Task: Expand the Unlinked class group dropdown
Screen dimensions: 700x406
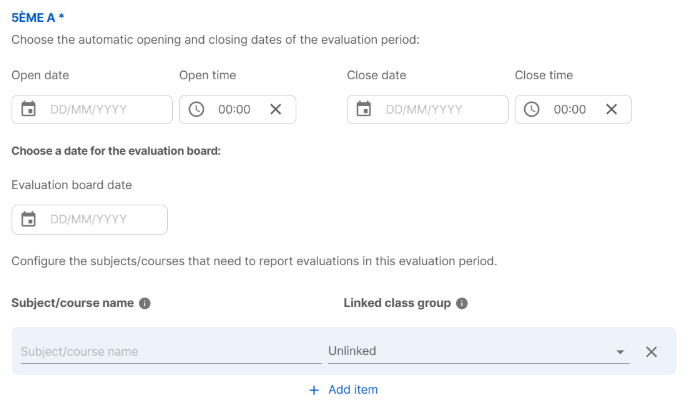Action: 620,352
